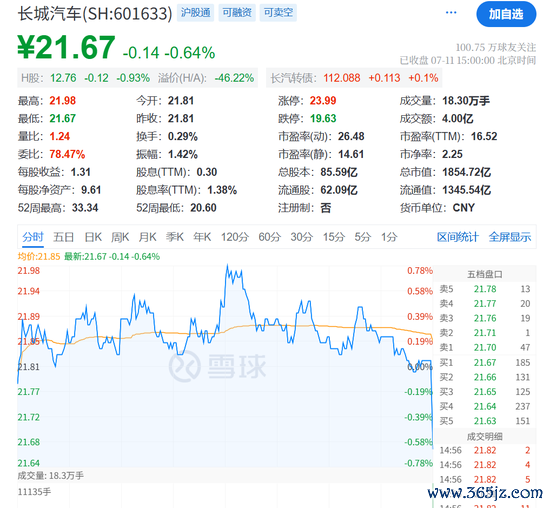Screen dimensions: 550x508
Task: Open the three-dot more options menu
Action: [451, 13]
